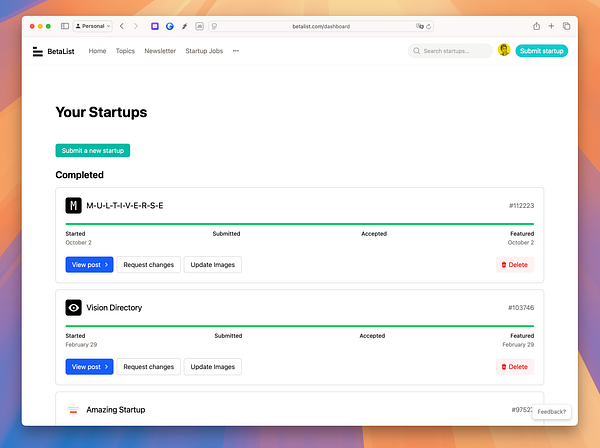
Task: Click Submit a new startup button
Action: coord(93,150)
